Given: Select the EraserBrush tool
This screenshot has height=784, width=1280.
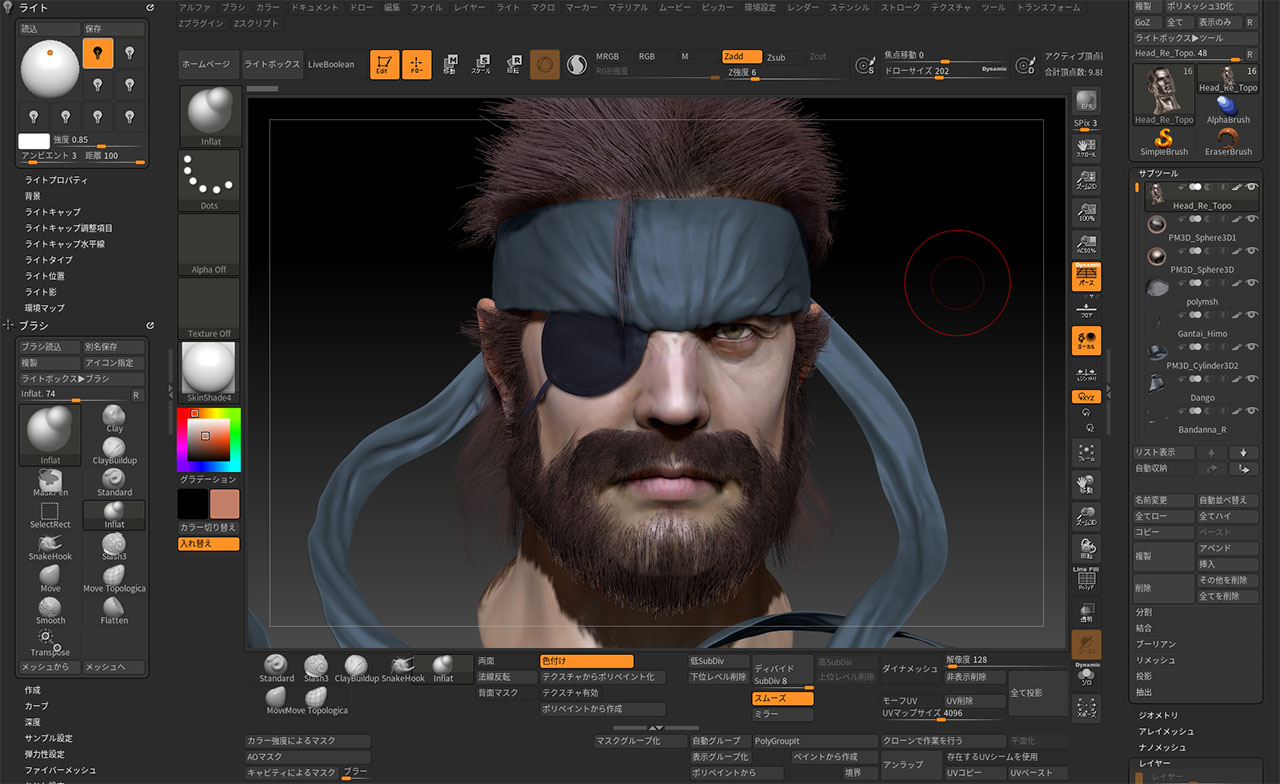Looking at the screenshot, I should 1228,141.
